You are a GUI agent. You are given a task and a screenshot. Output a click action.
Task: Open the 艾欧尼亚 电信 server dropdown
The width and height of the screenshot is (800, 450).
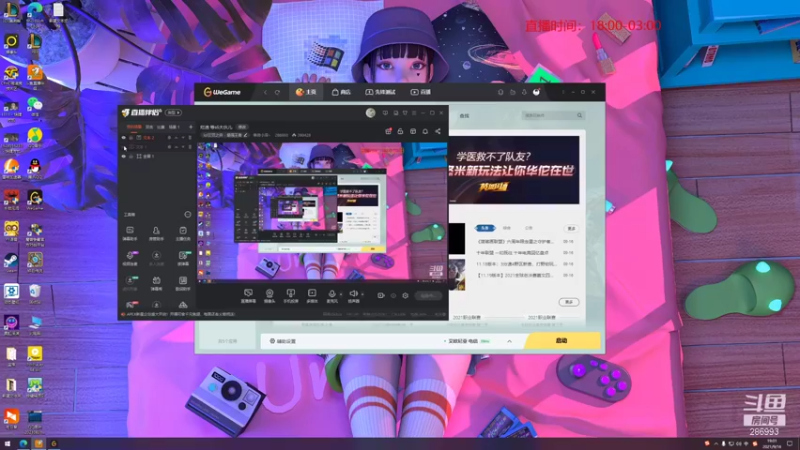tap(467, 341)
